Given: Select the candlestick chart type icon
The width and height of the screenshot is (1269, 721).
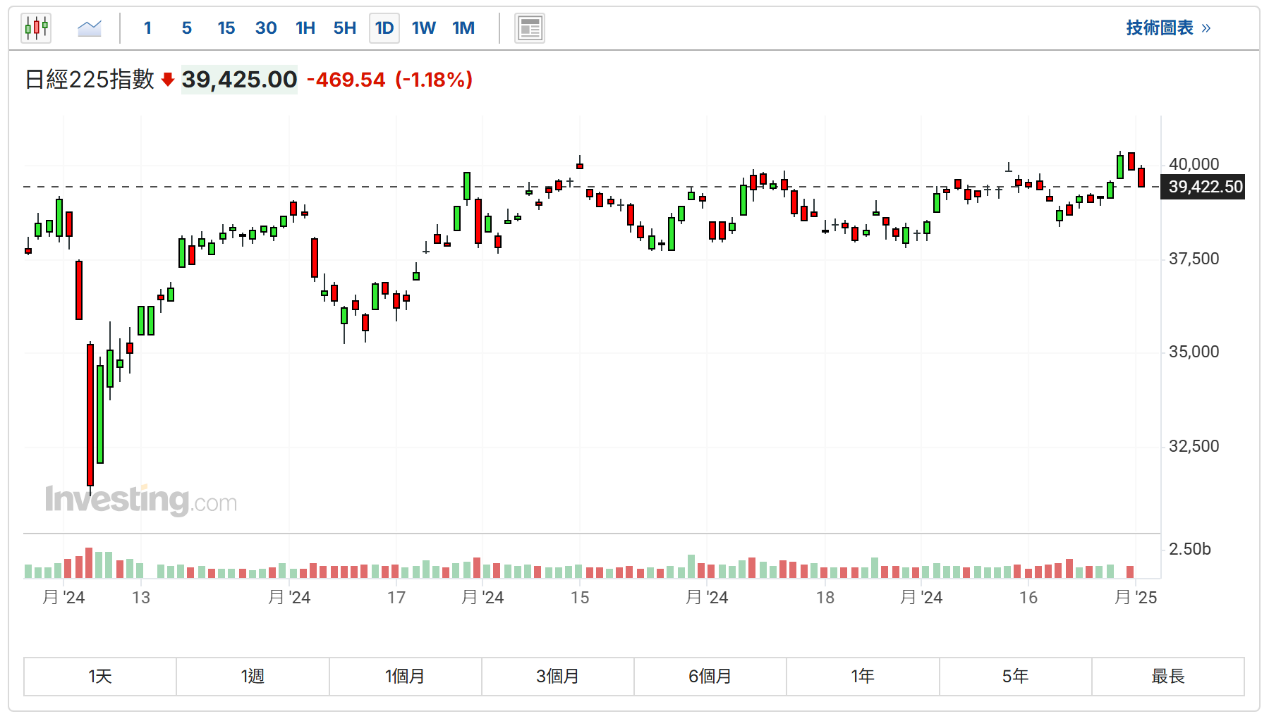Looking at the screenshot, I should click(36, 28).
